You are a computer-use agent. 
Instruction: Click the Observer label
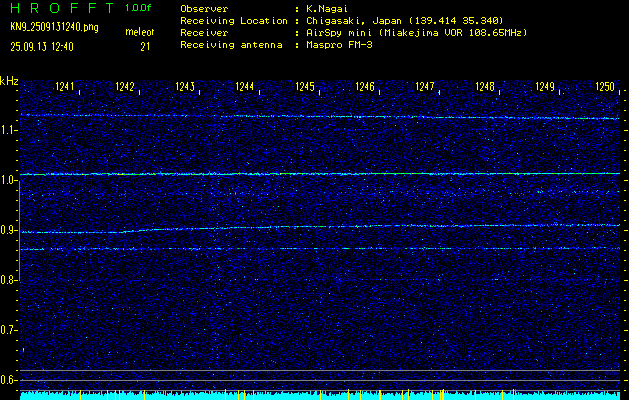(204, 9)
